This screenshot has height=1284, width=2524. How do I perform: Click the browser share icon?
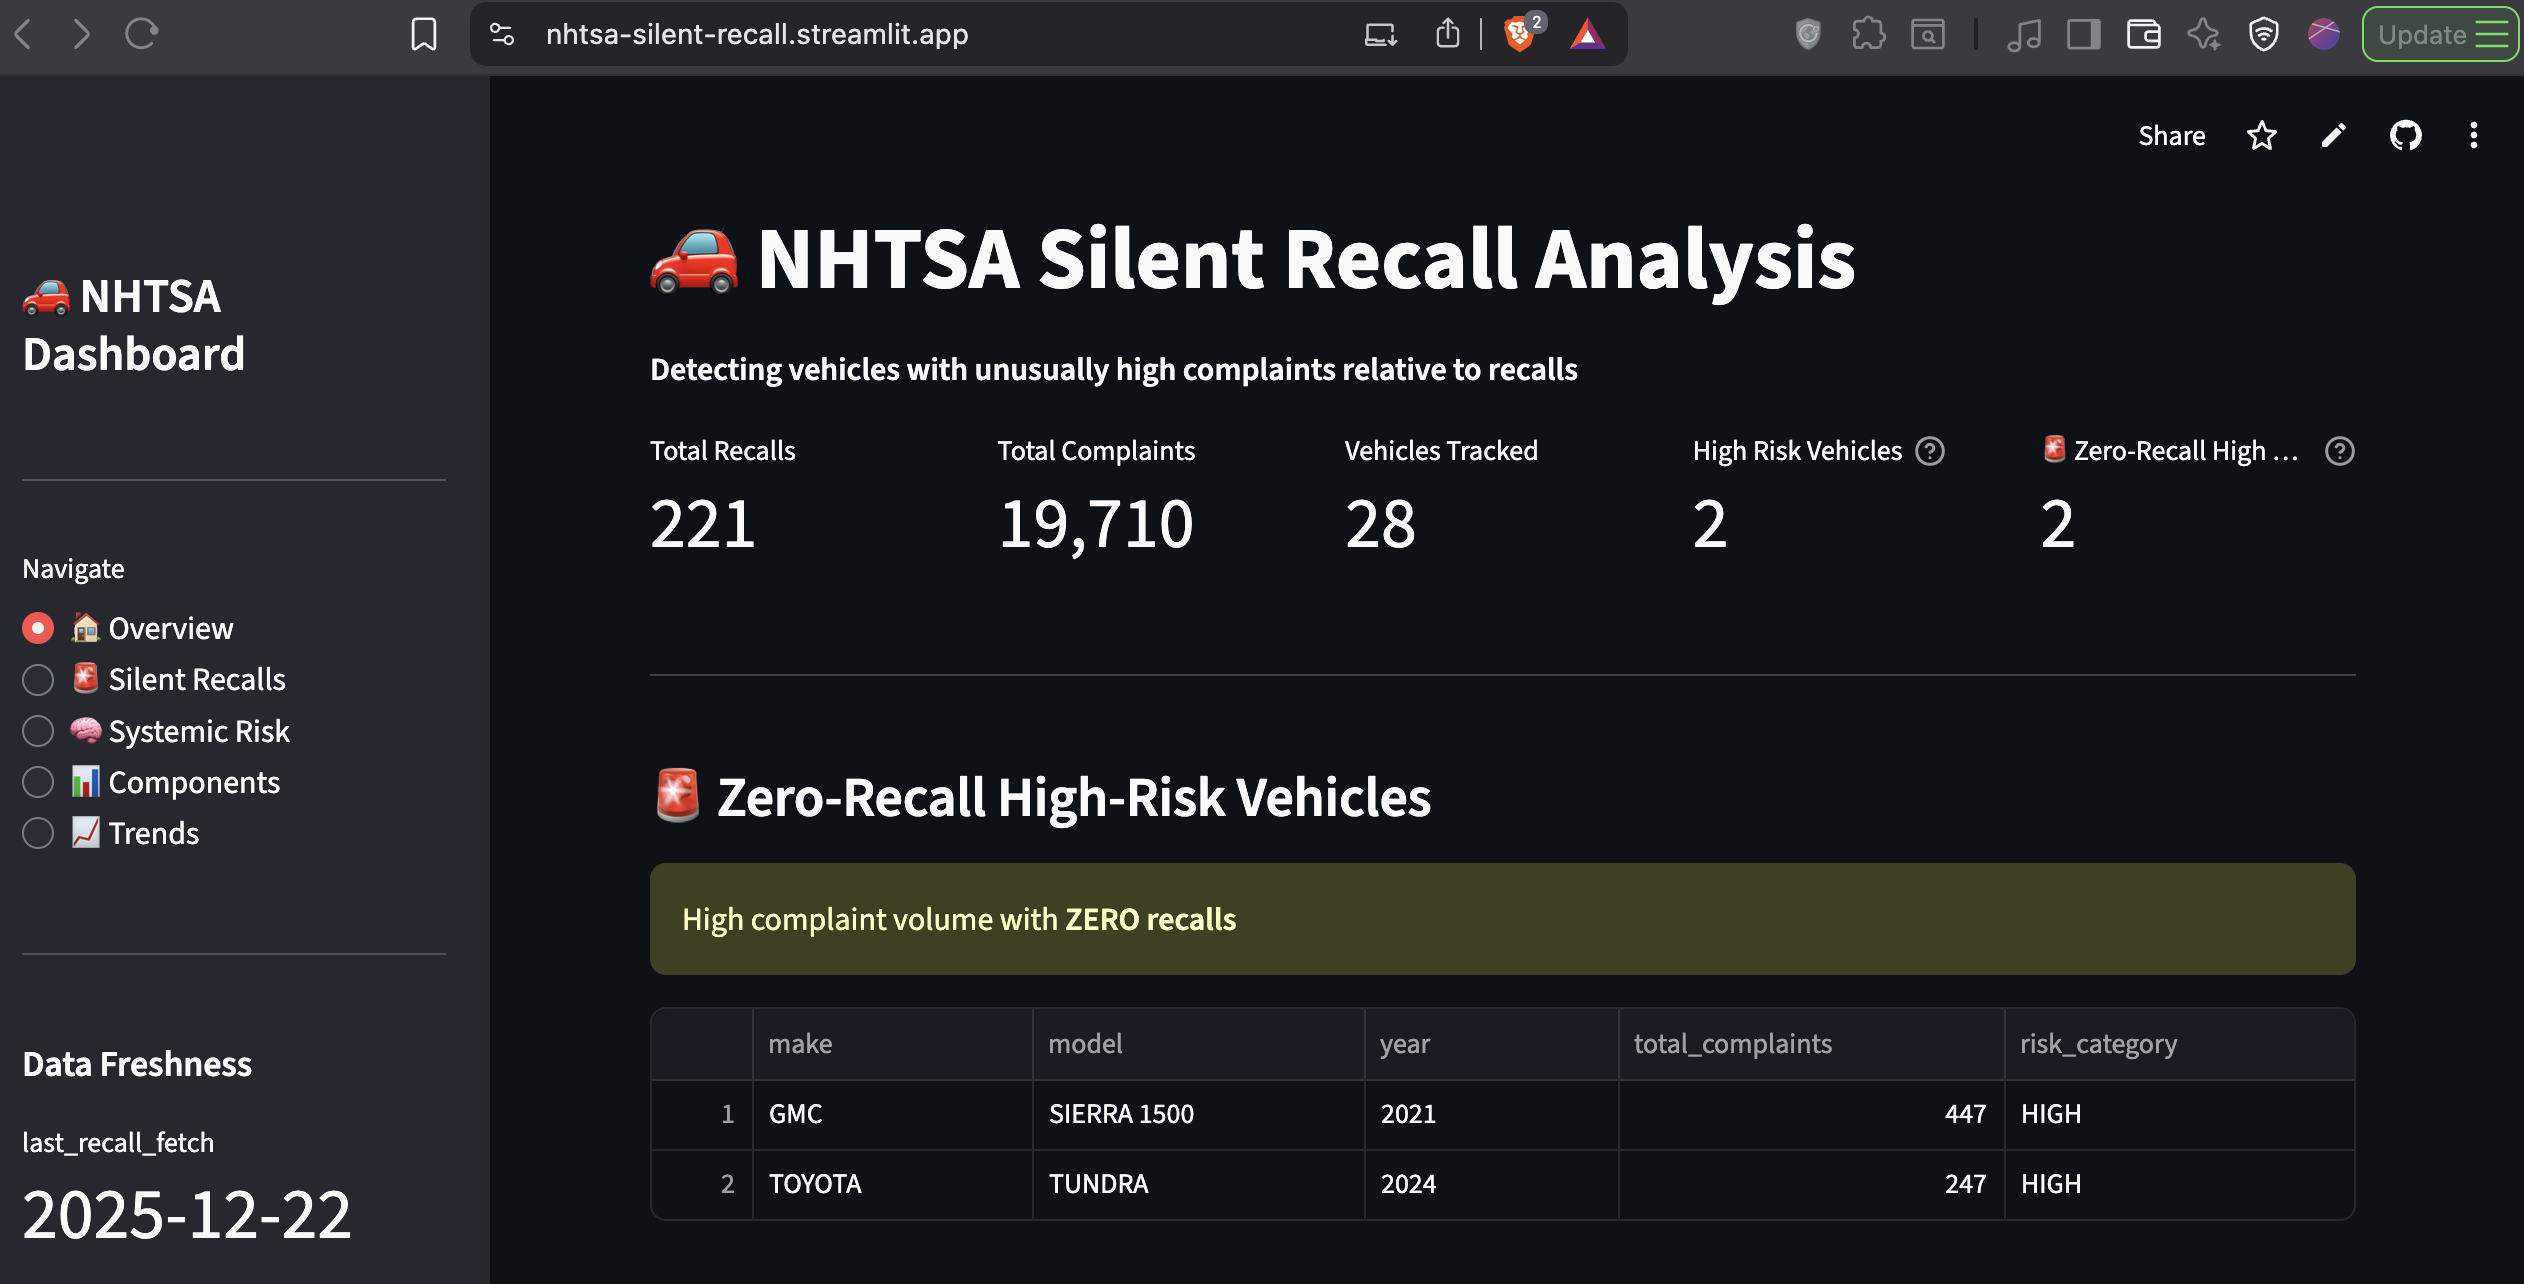click(1448, 33)
